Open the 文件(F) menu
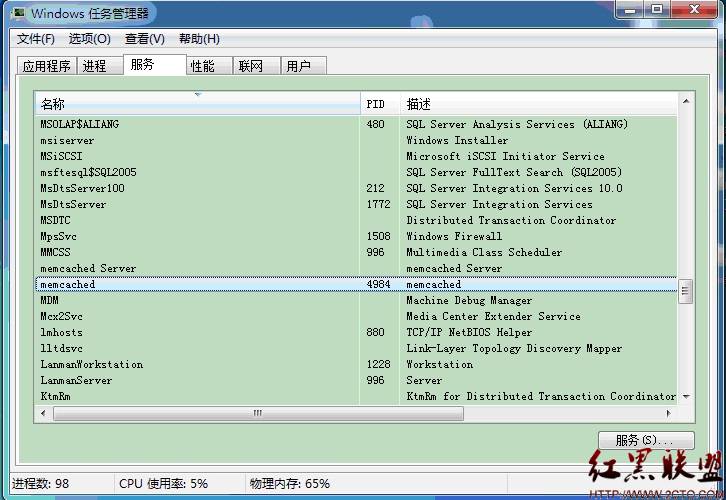This screenshot has width=726, height=500. click(36, 39)
